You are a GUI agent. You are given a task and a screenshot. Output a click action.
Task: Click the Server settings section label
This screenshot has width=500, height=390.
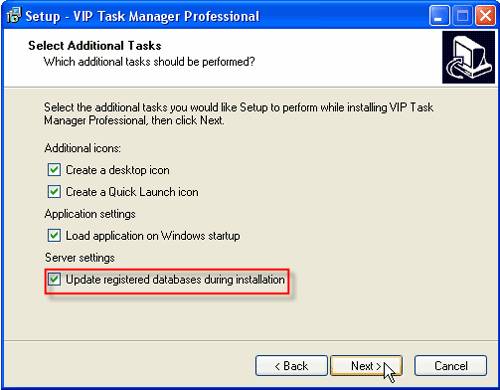80,257
